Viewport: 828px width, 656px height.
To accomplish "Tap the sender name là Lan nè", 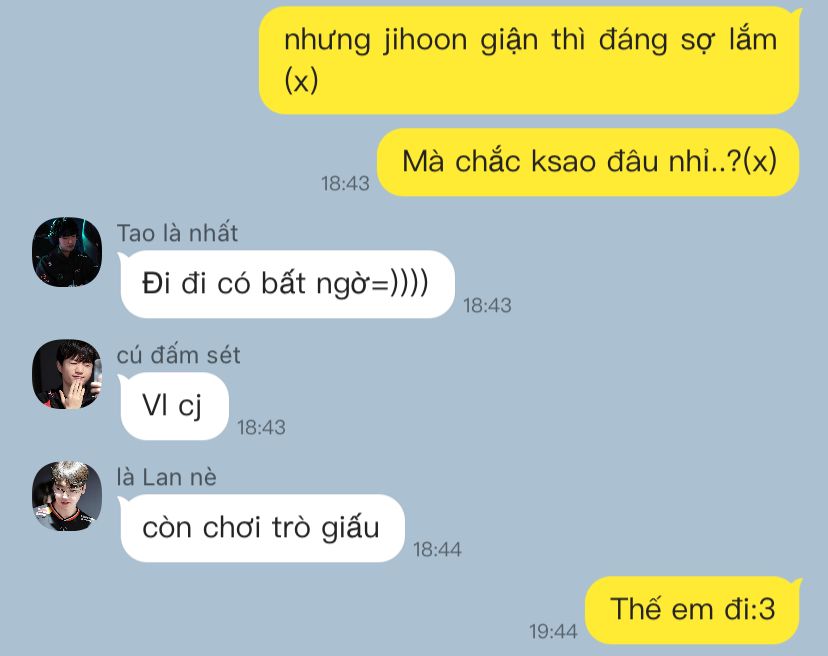I will coord(166,477).
